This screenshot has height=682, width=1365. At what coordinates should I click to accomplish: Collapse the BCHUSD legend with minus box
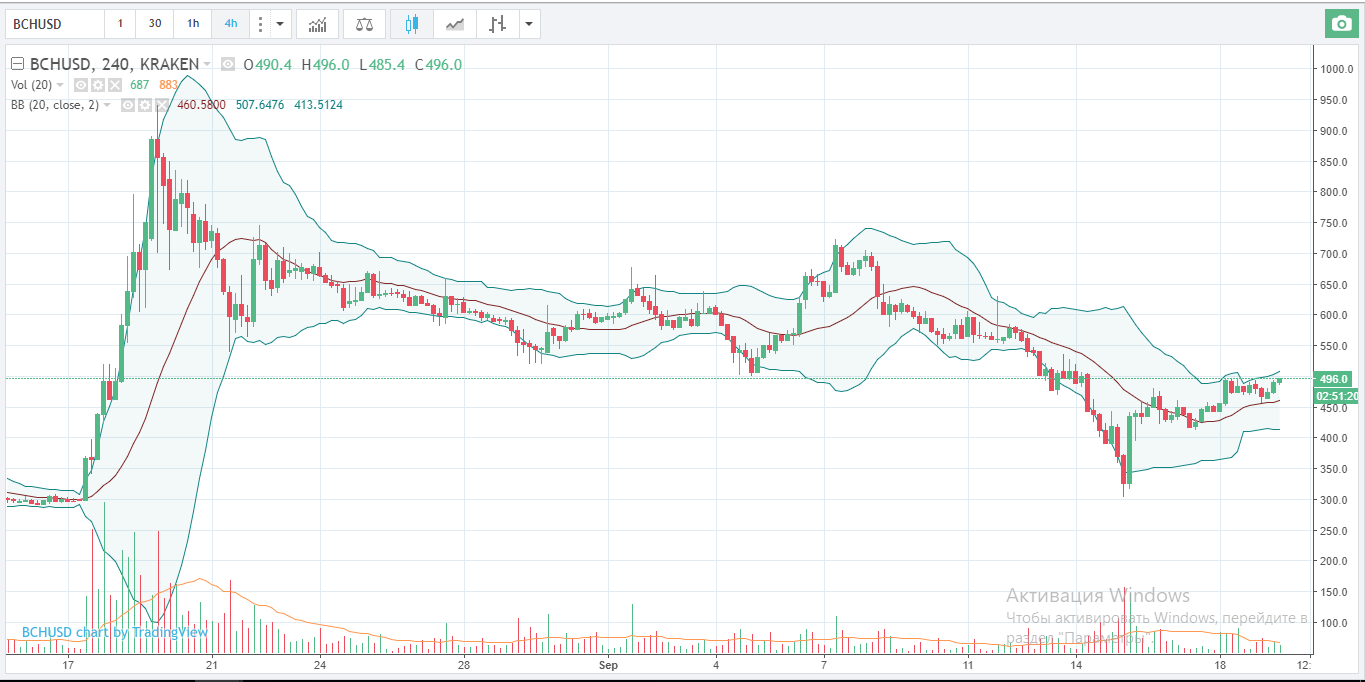(x=17, y=65)
